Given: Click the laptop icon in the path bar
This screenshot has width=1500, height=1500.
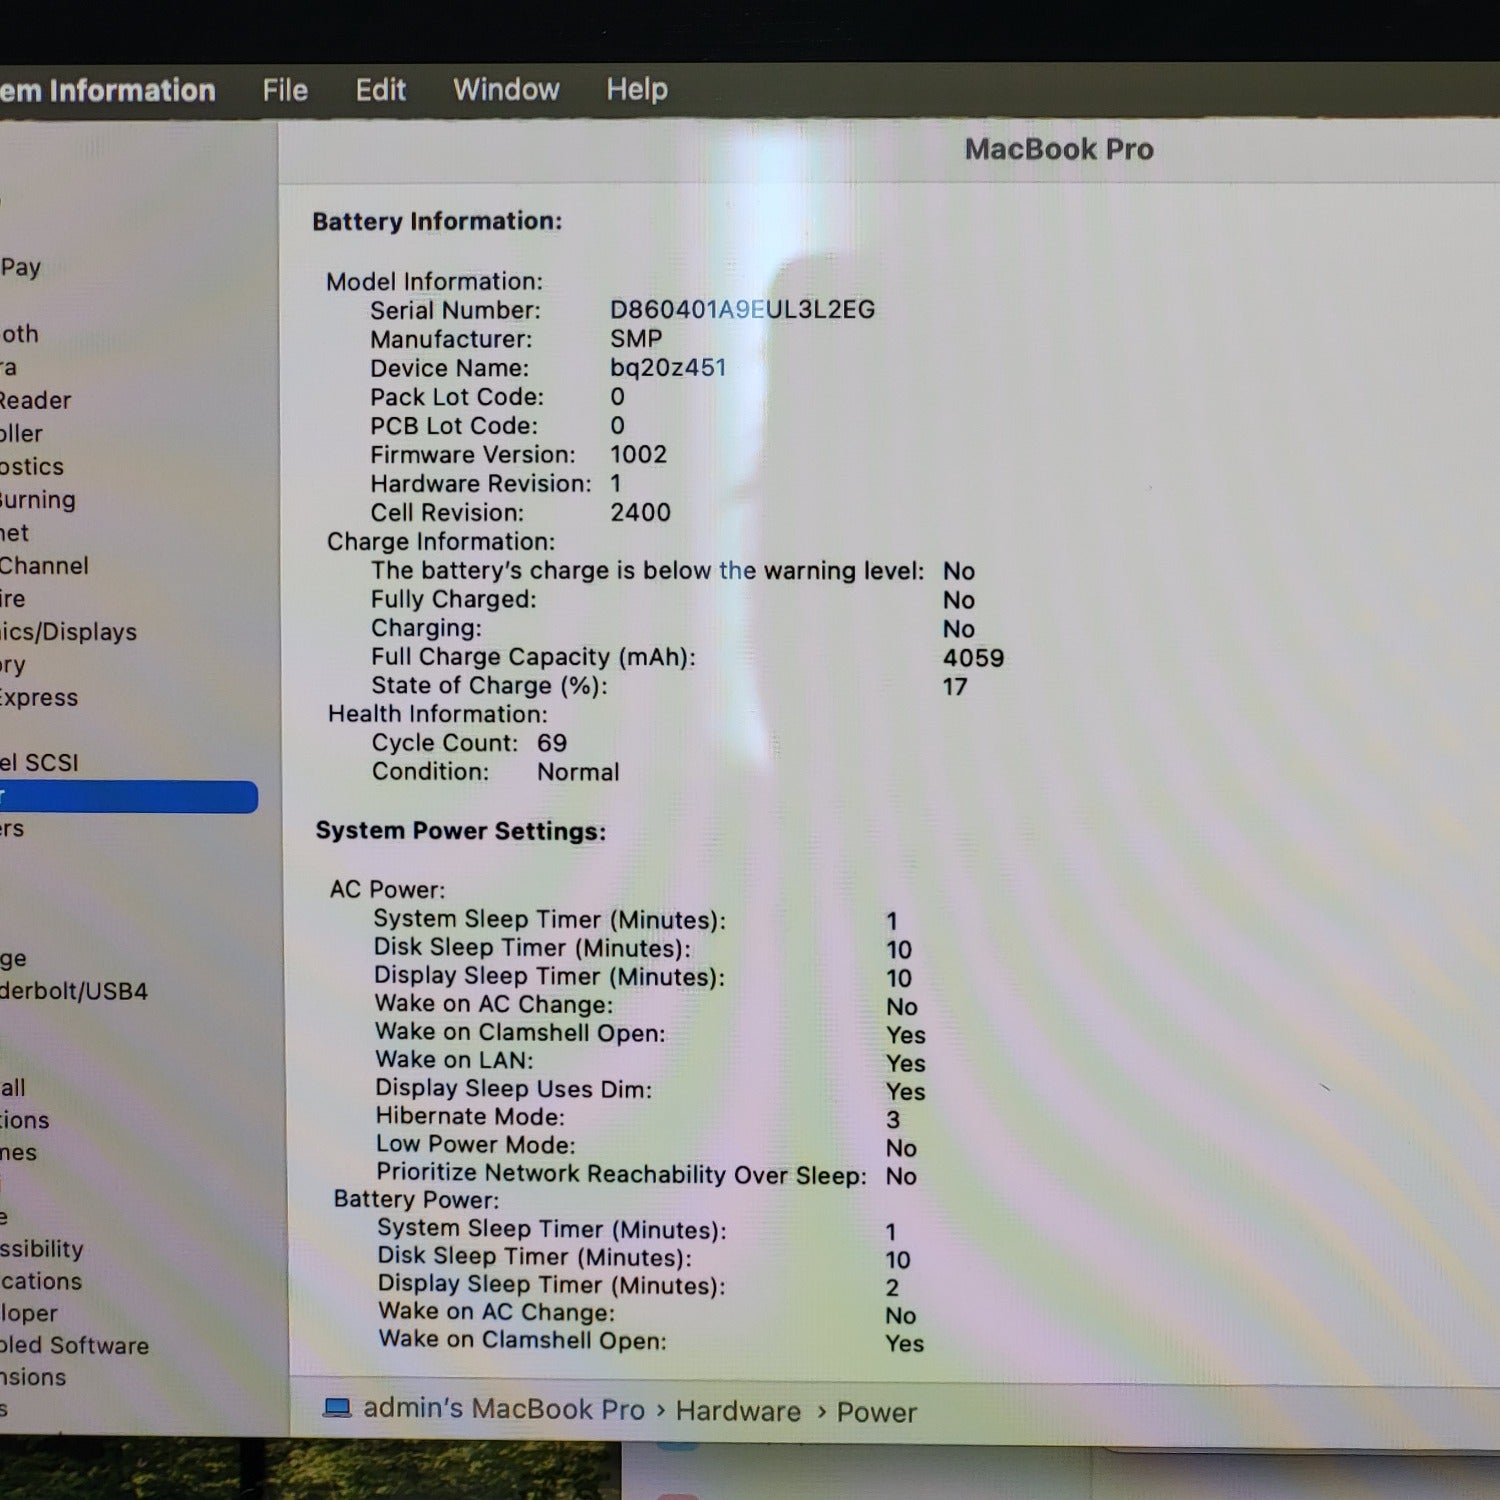Looking at the screenshot, I should [337, 1408].
